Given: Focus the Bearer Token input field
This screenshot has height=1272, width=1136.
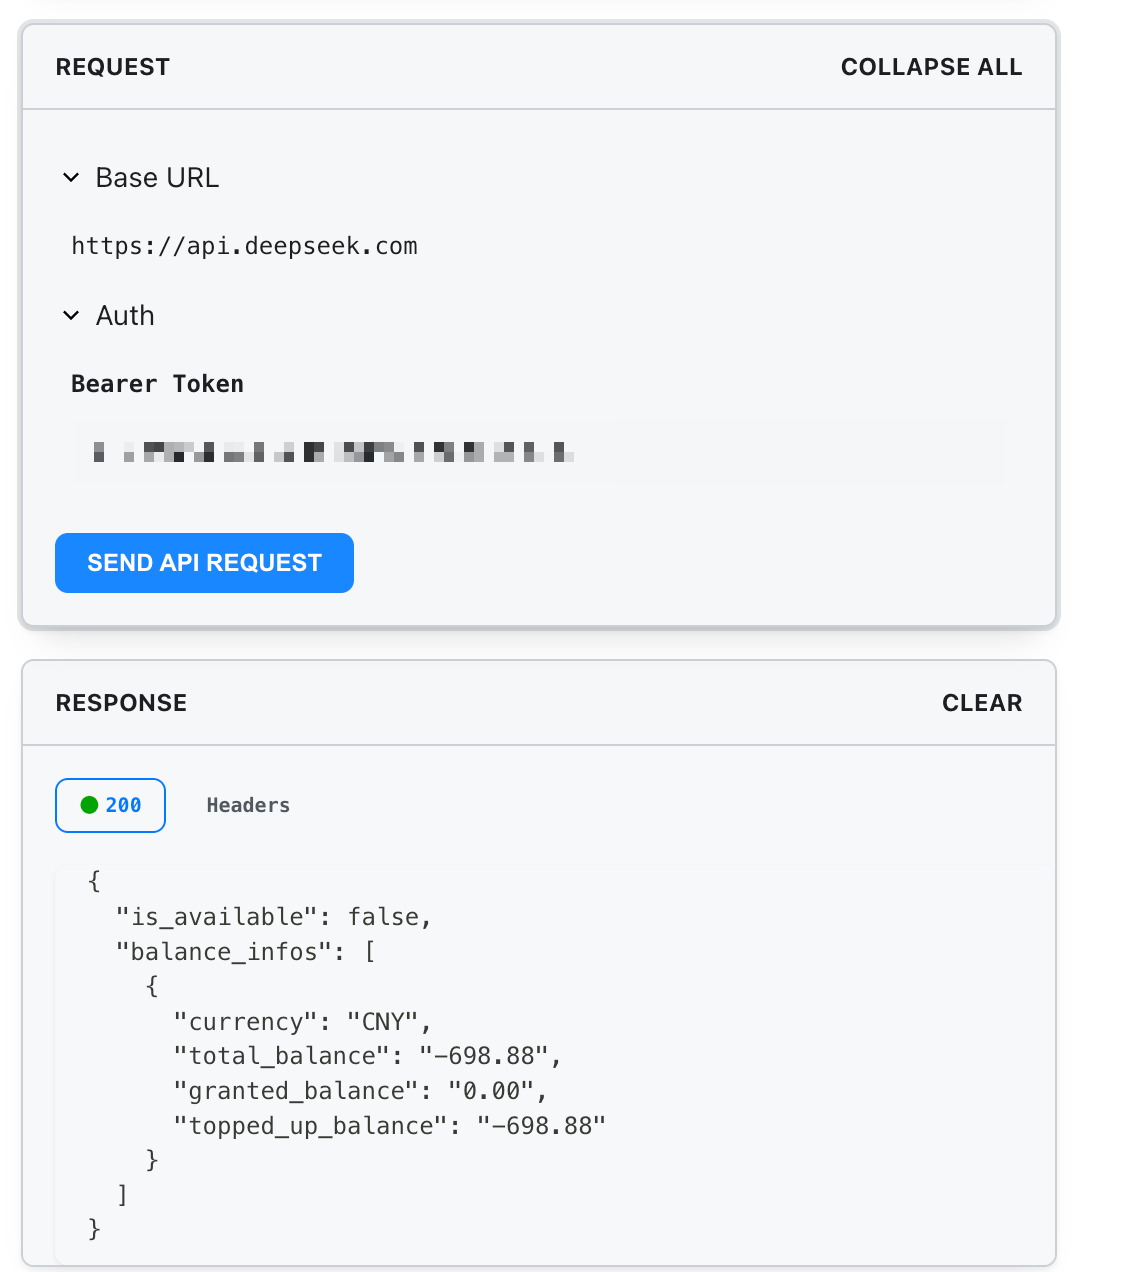Looking at the screenshot, I should tap(537, 452).
